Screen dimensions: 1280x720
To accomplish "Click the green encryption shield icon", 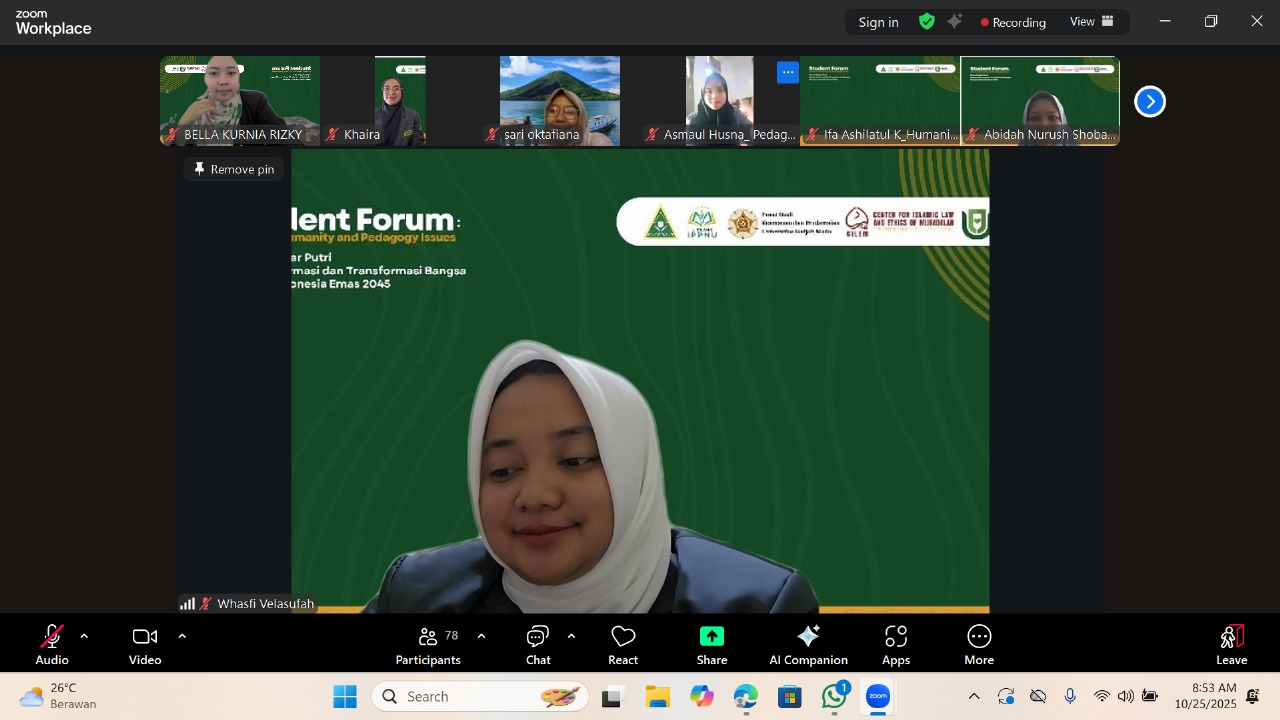I will [927, 21].
